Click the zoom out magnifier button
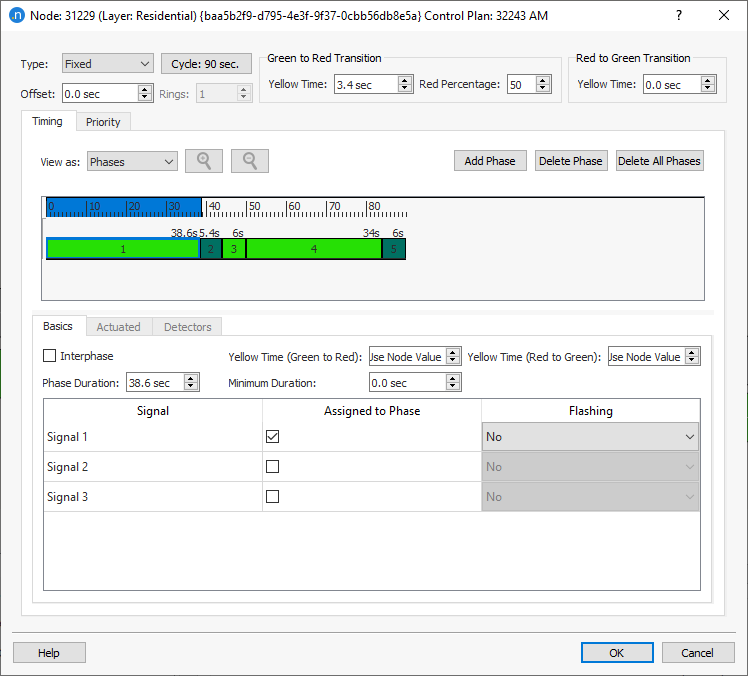748x676 pixels. [250, 161]
